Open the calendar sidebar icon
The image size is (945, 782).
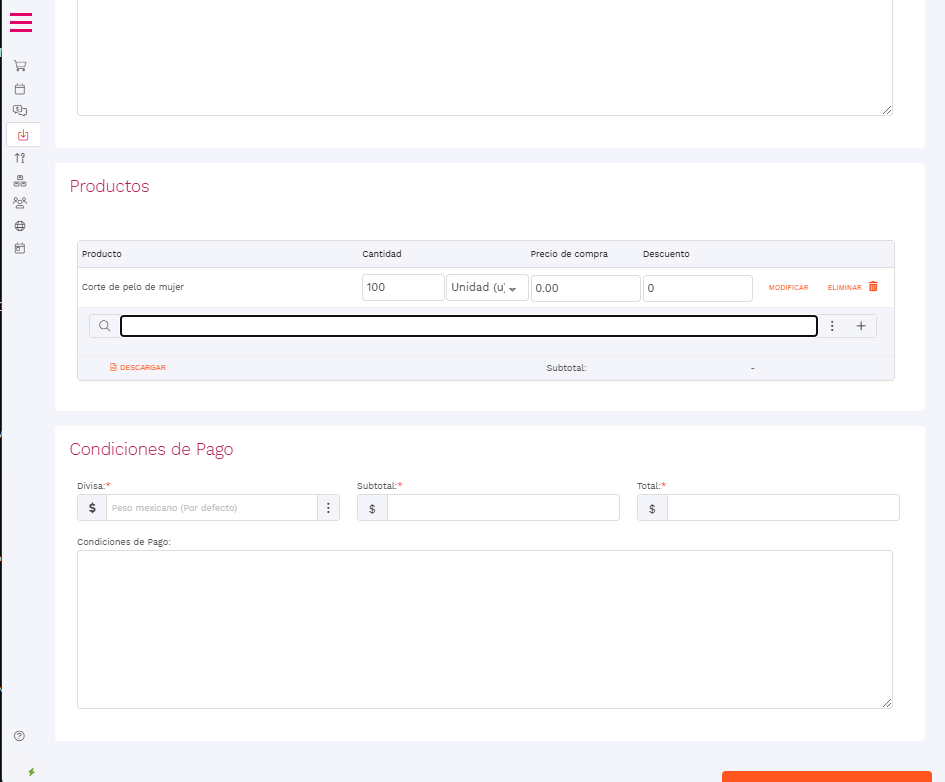click(x=20, y=89)
